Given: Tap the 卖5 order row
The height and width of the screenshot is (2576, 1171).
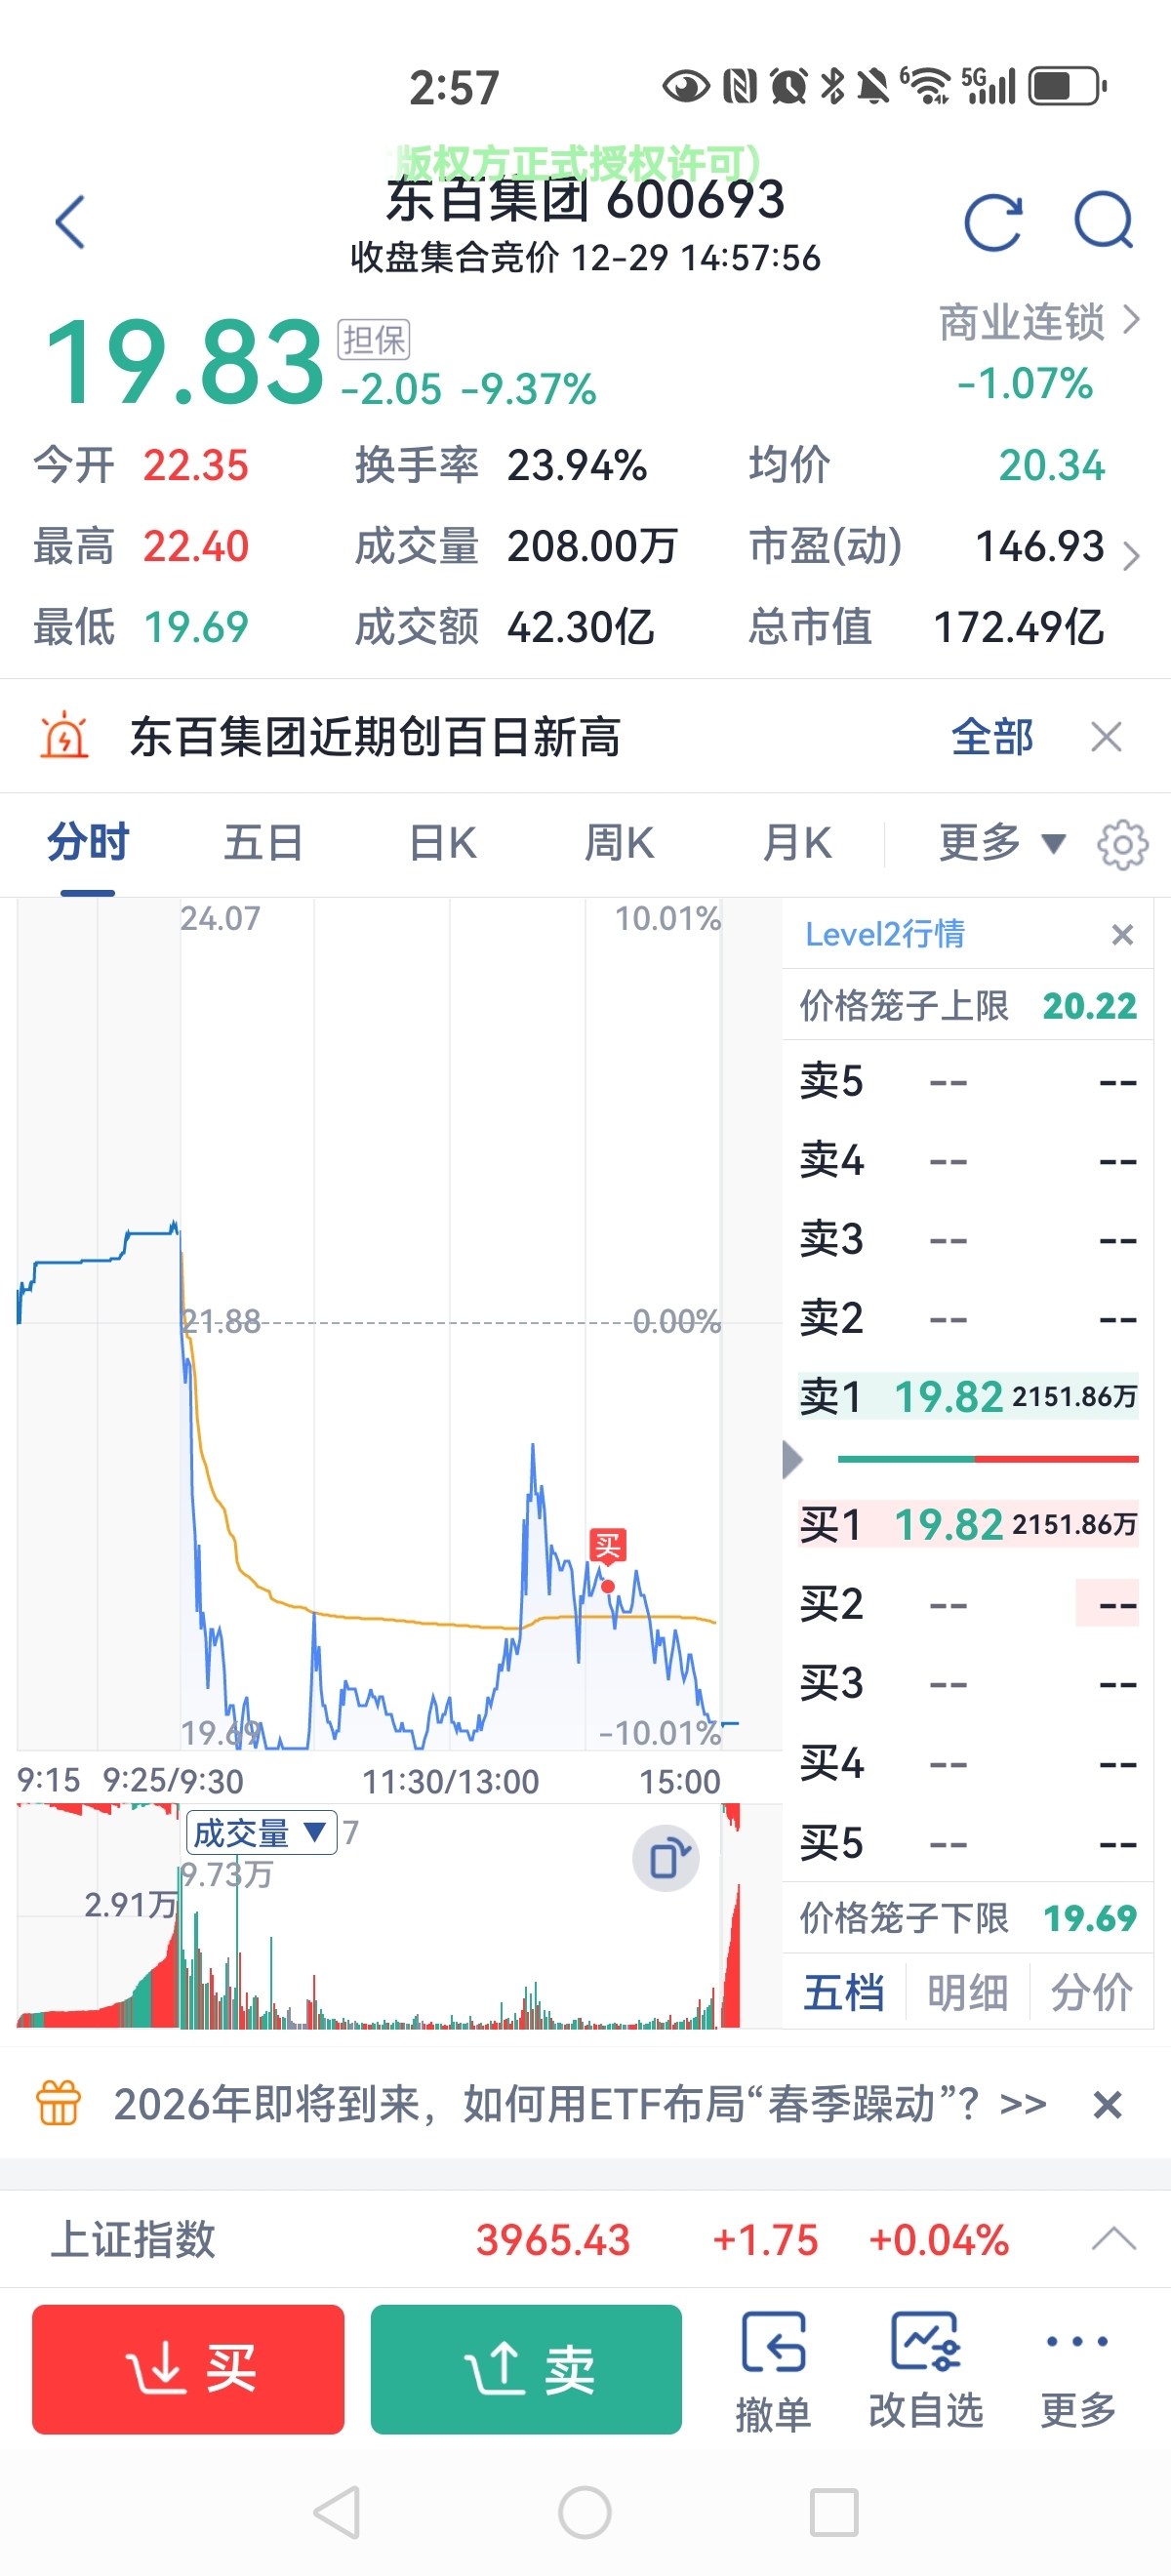Looking at the screenshot, I should pyautogui.click(x=968, y=1082).
